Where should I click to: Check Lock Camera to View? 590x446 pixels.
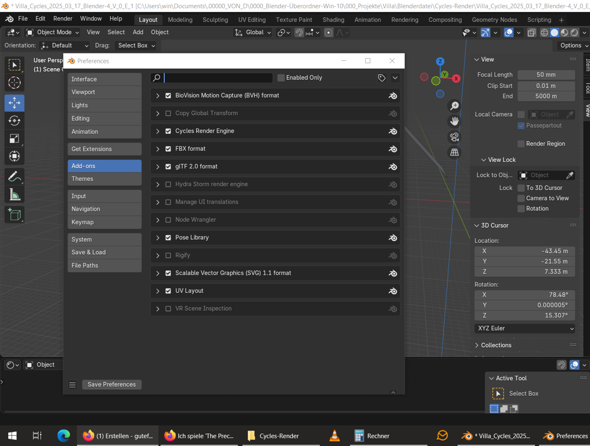pyautogui.click(x=521, y=198)
